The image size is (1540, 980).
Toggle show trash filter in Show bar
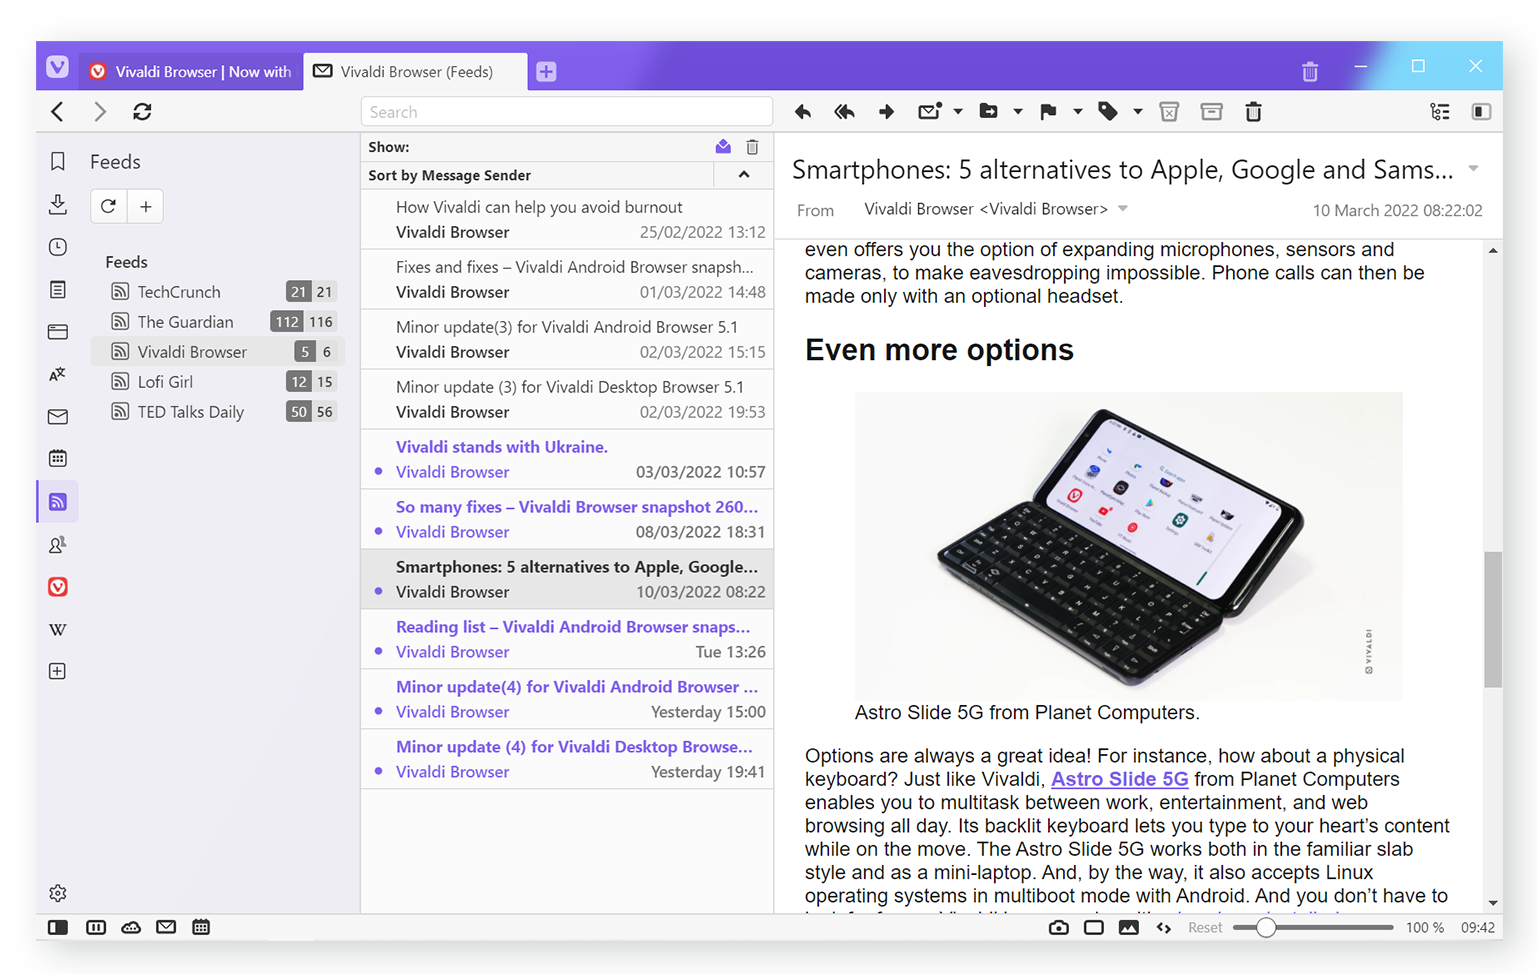pyautogui.click(x=752, y=147)
